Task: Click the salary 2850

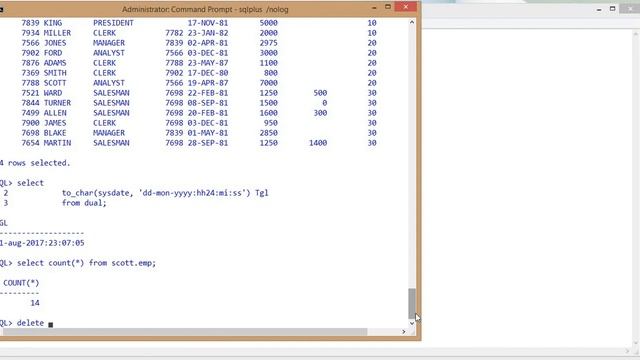Action: (x=269, y=133)
